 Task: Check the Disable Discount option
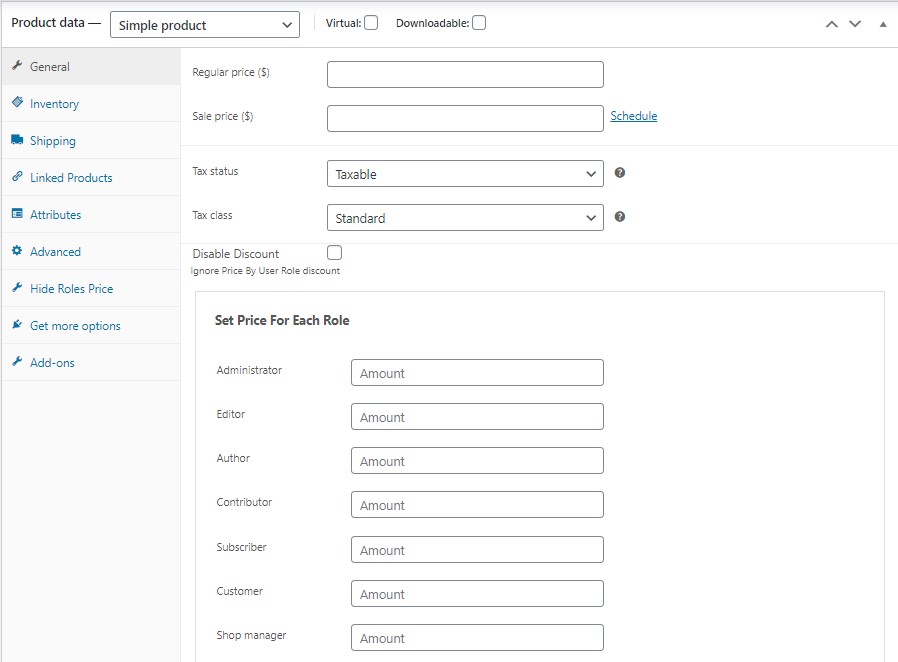point(334,252)
